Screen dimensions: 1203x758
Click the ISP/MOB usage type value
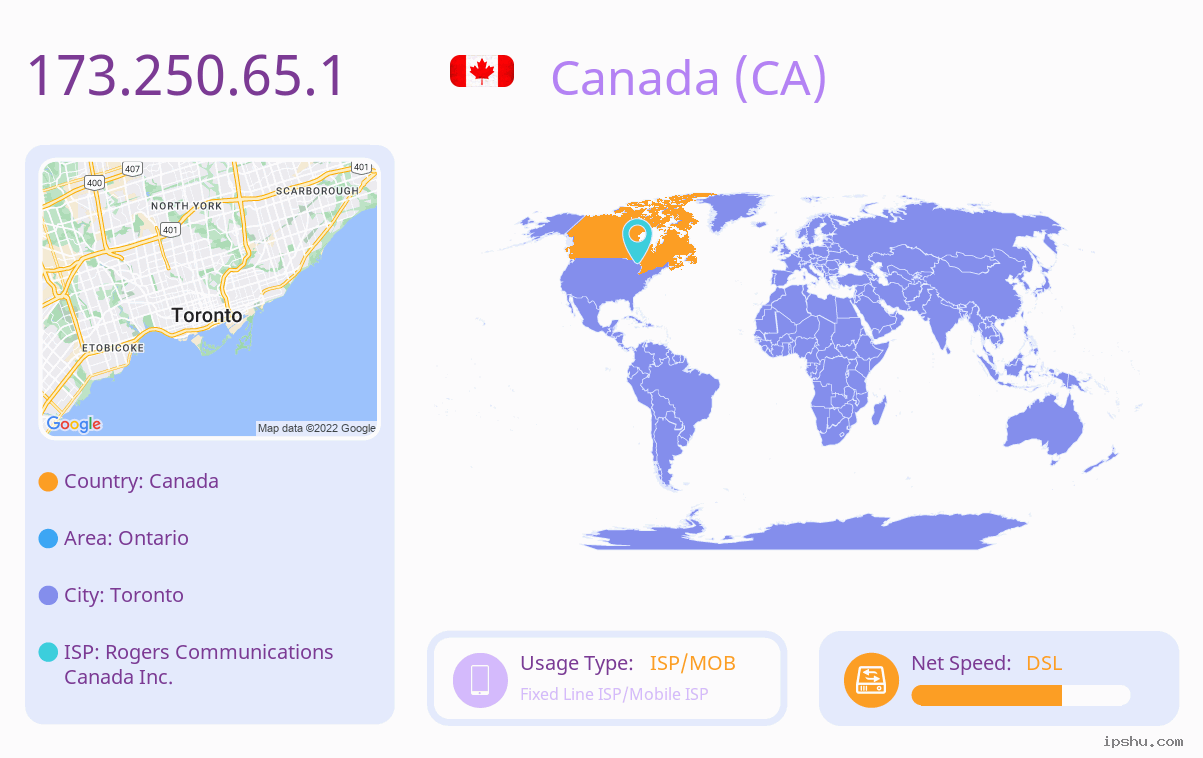click(693, 663)
